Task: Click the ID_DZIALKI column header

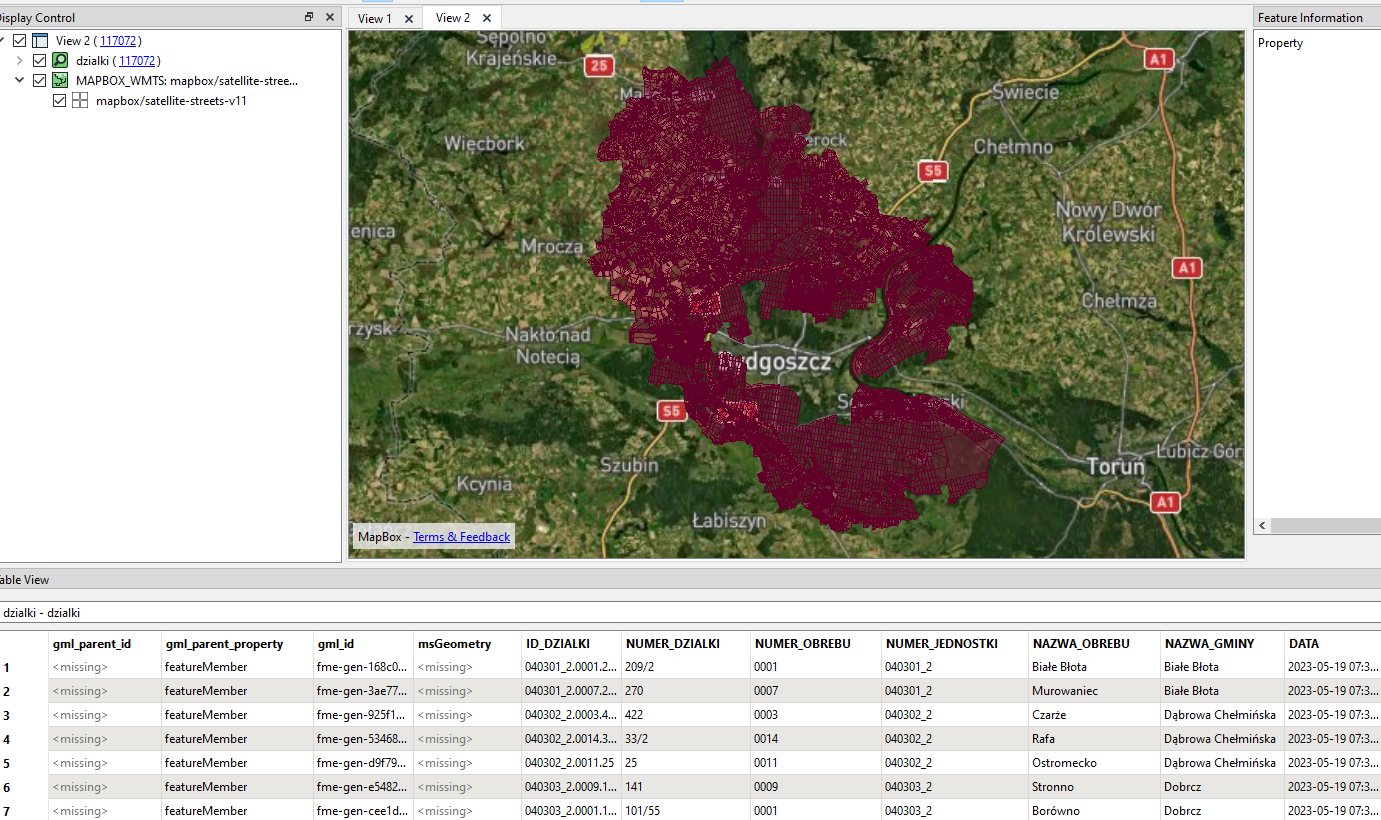Action: tap(570, 643)
